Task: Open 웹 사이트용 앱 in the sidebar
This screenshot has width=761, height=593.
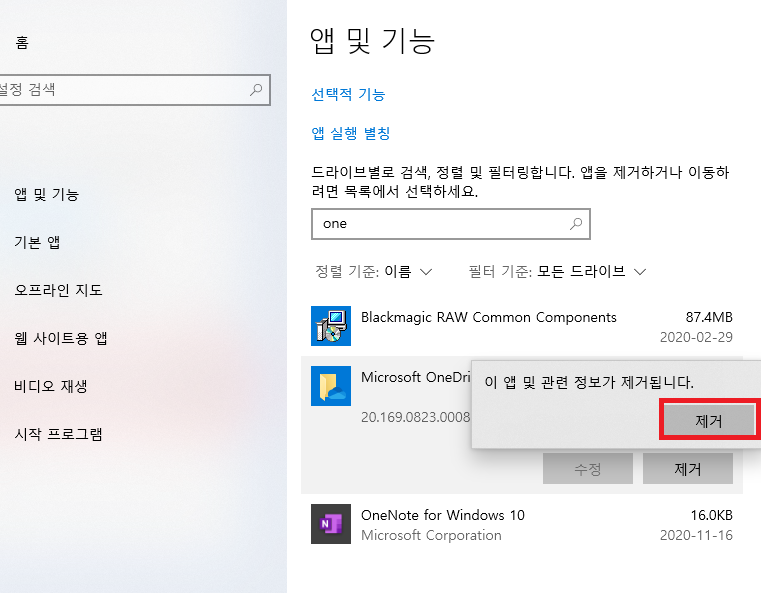Action: 61,338
